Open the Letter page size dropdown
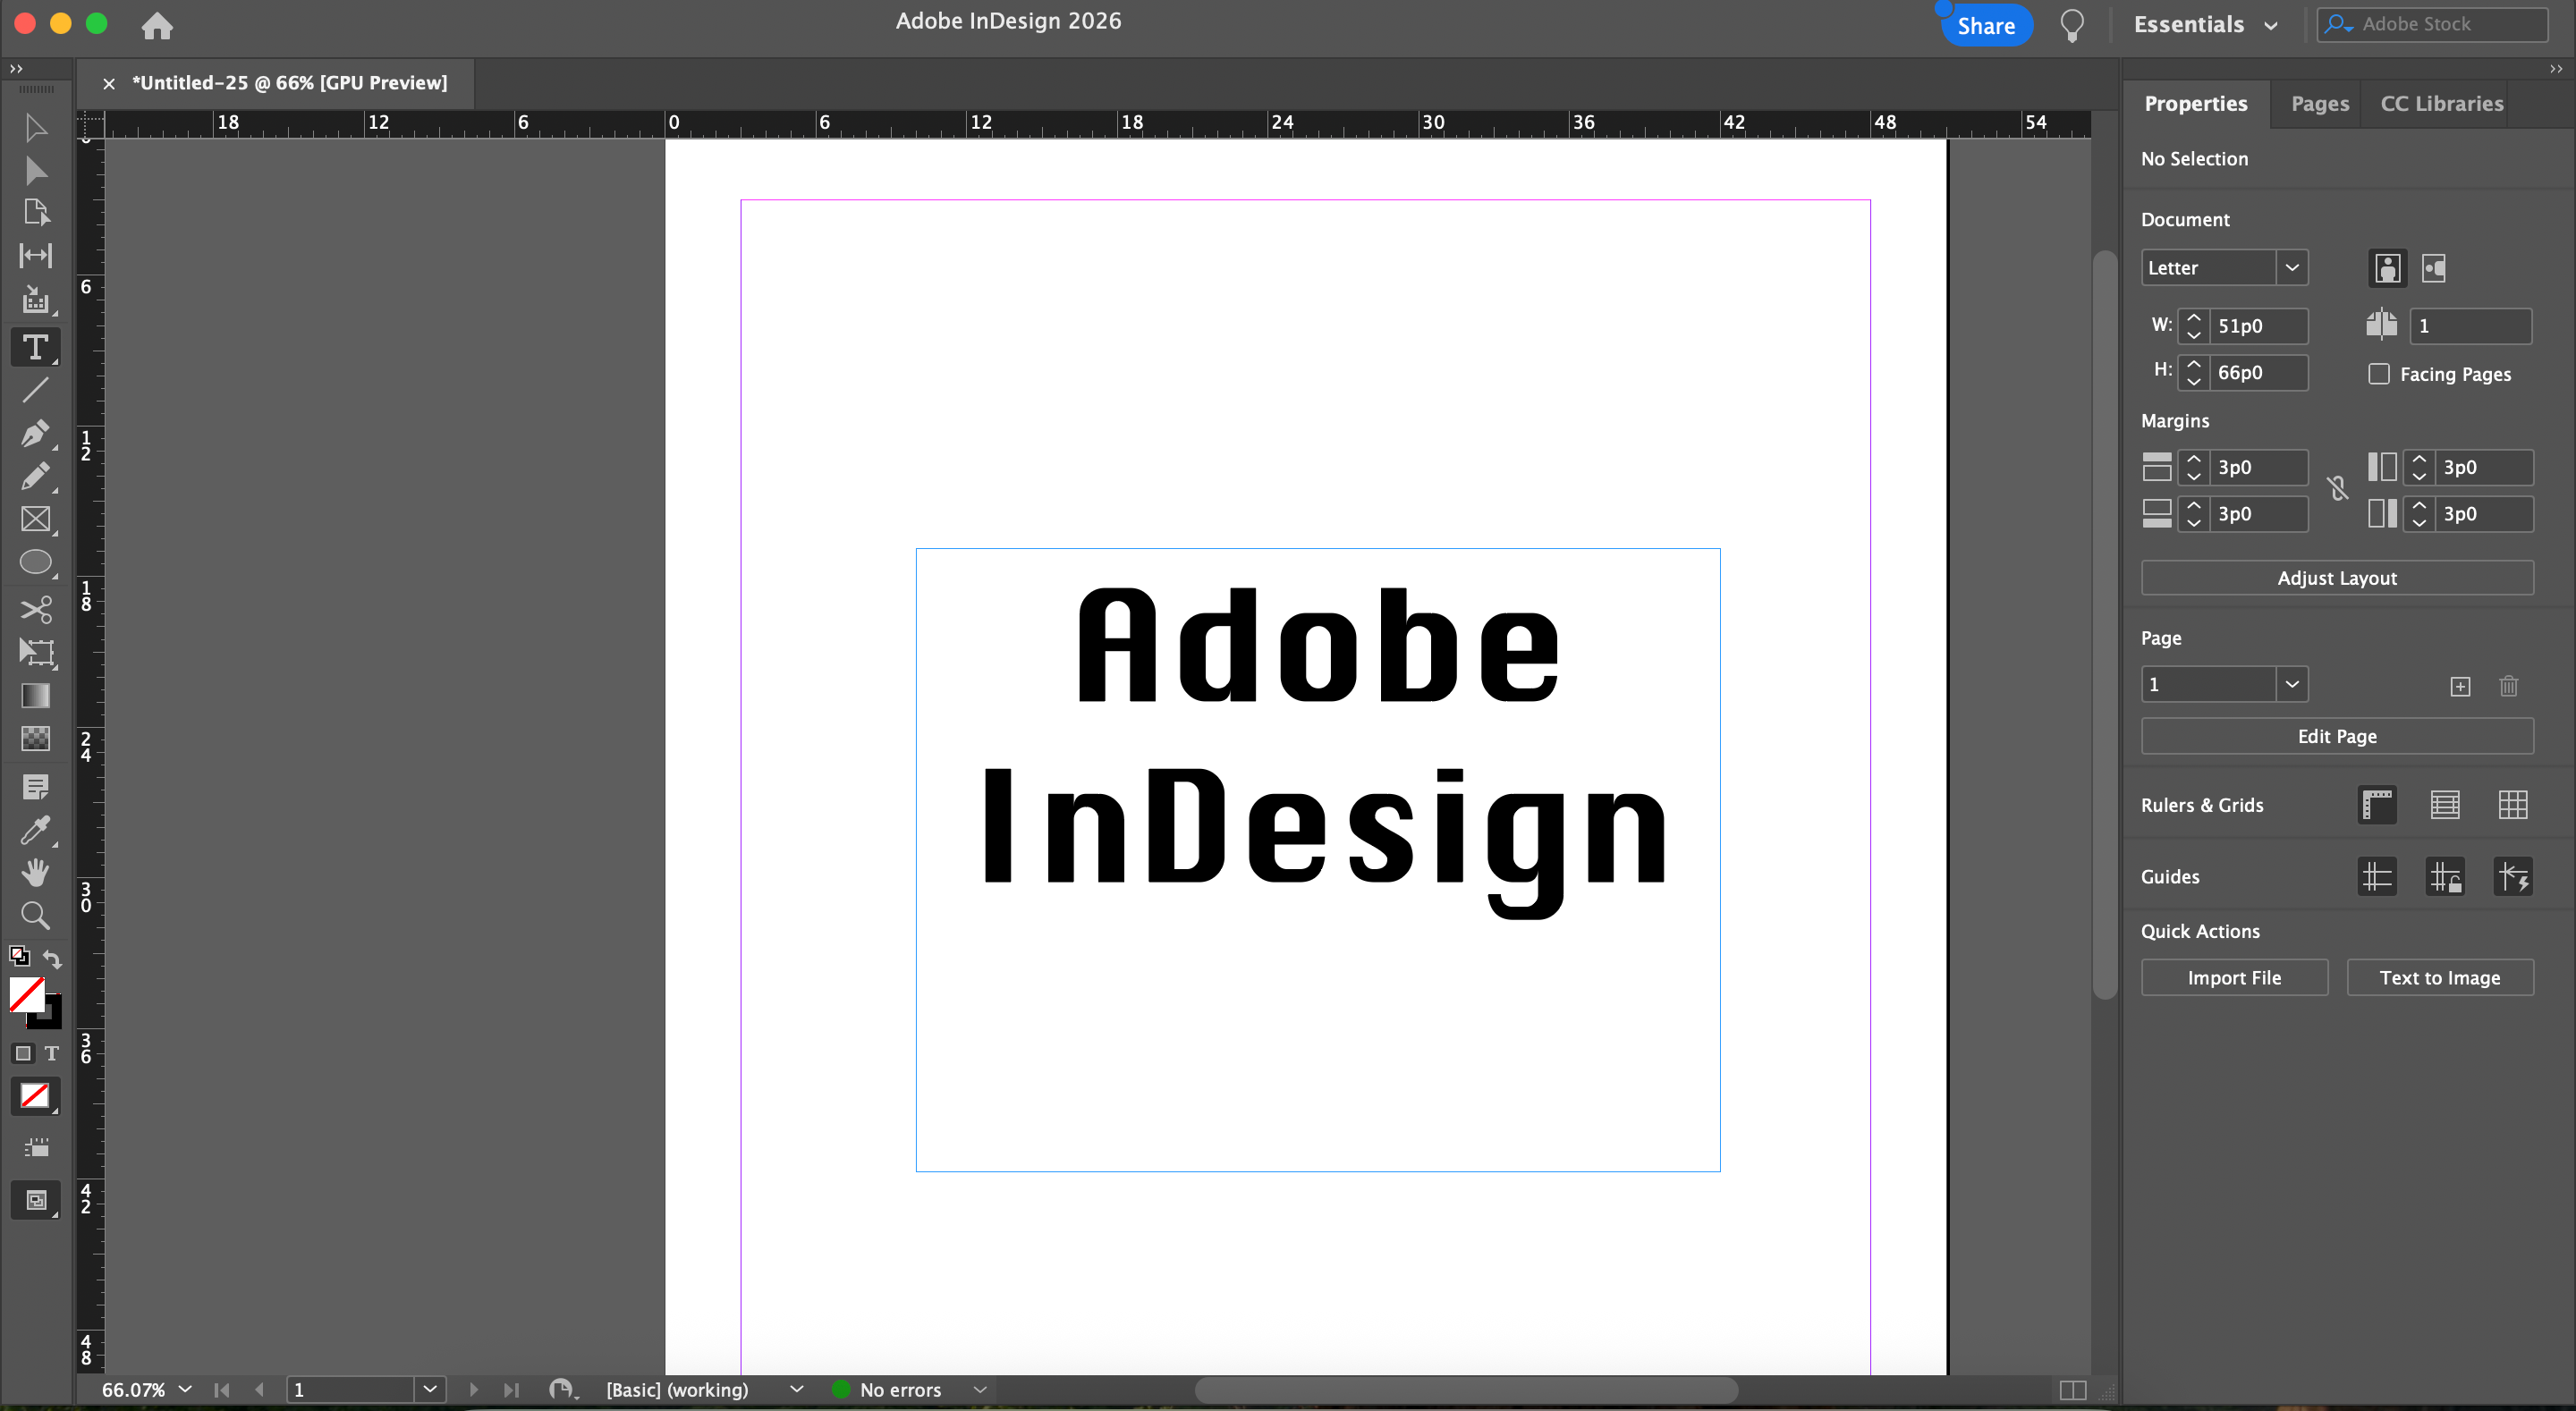The width and height of the screenshot is (2576, 1411). (2291, 268)
